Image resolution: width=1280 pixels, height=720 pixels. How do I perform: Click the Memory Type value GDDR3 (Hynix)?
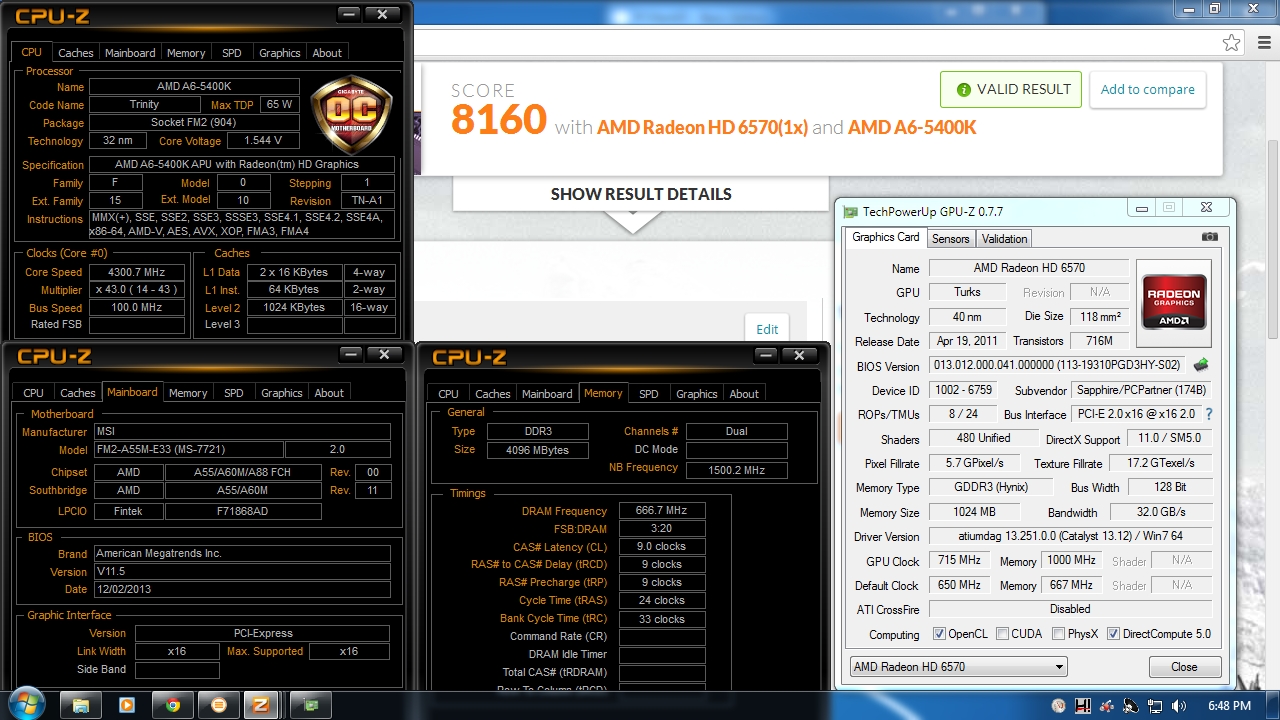point(990,487)
